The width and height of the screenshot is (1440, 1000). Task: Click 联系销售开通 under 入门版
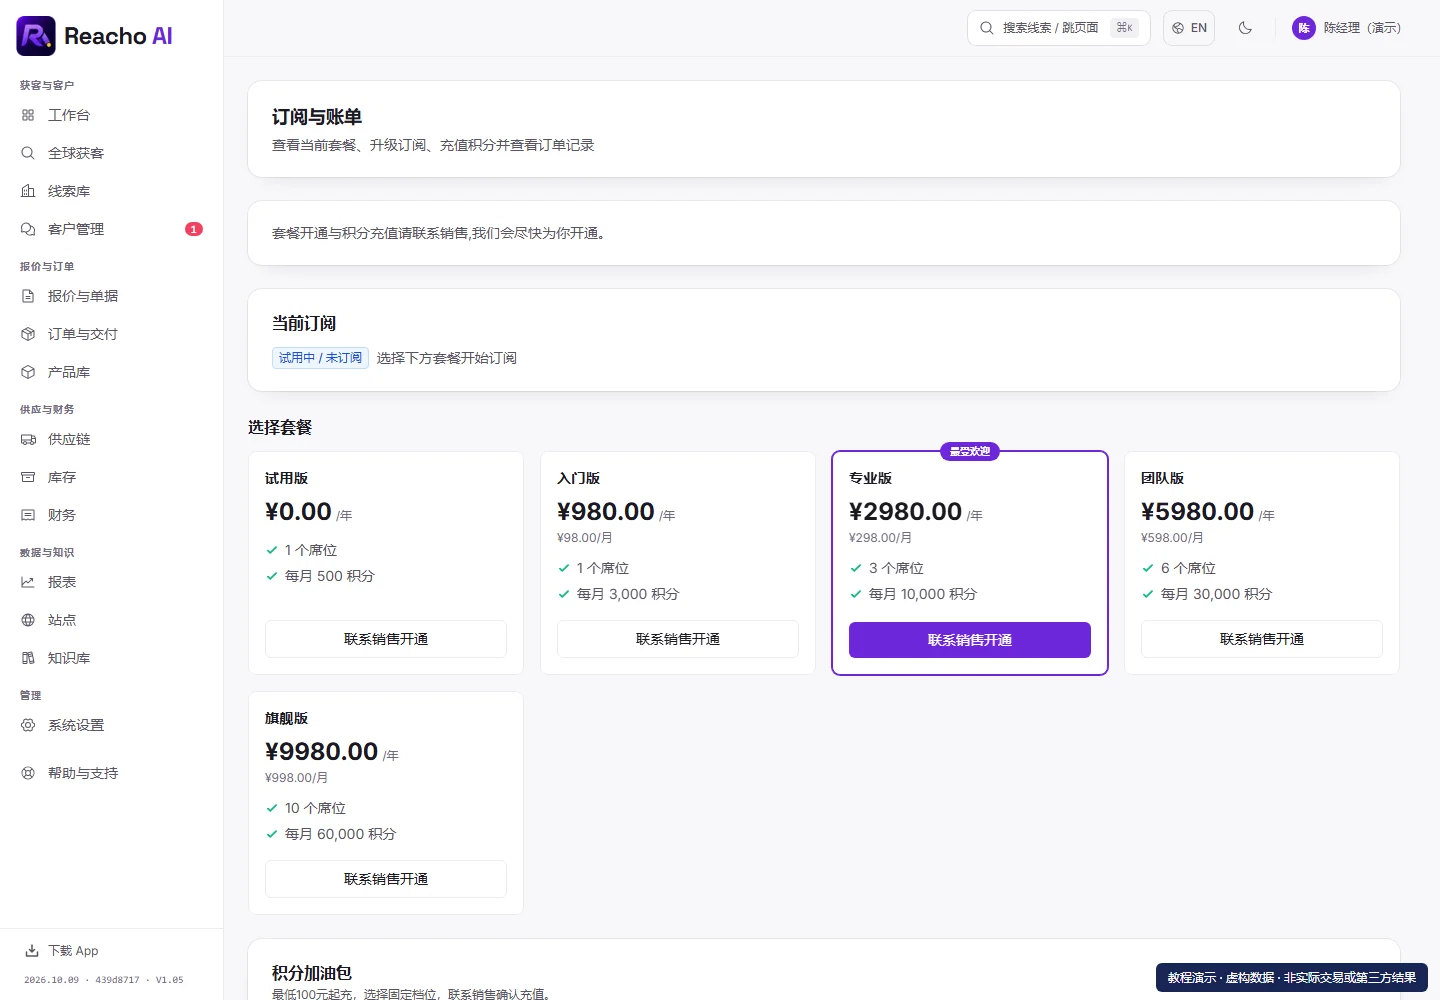[x=678, y=639]
